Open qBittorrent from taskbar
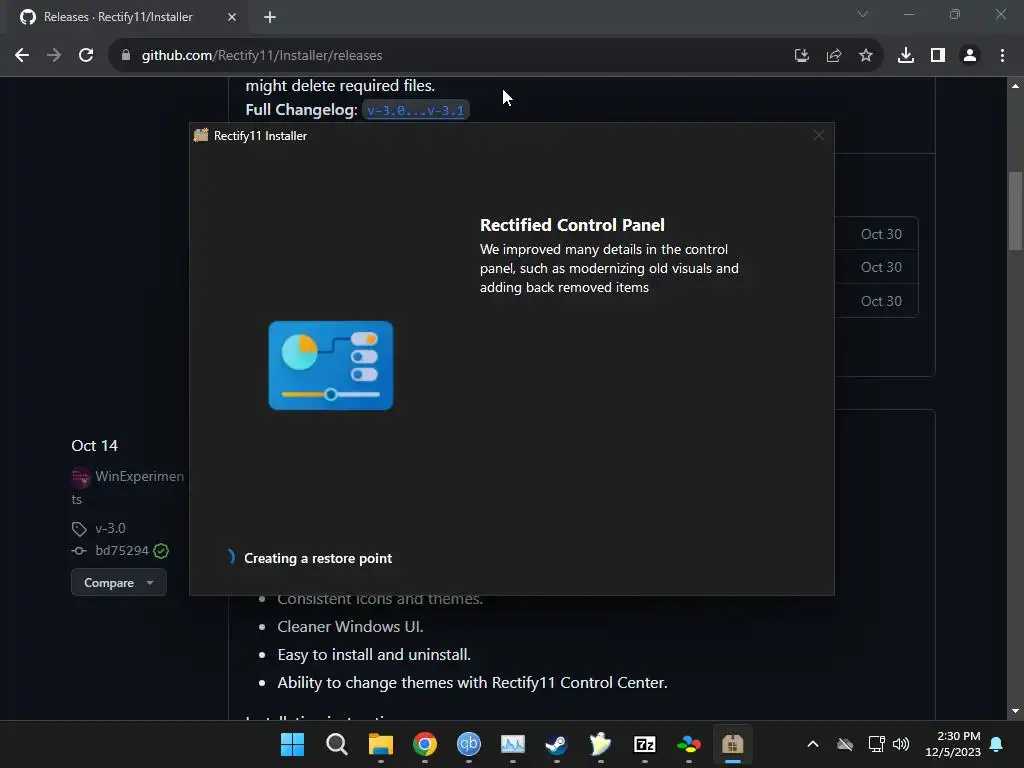The width and height of the screenshot is (1024, 768). click(468, 744)
